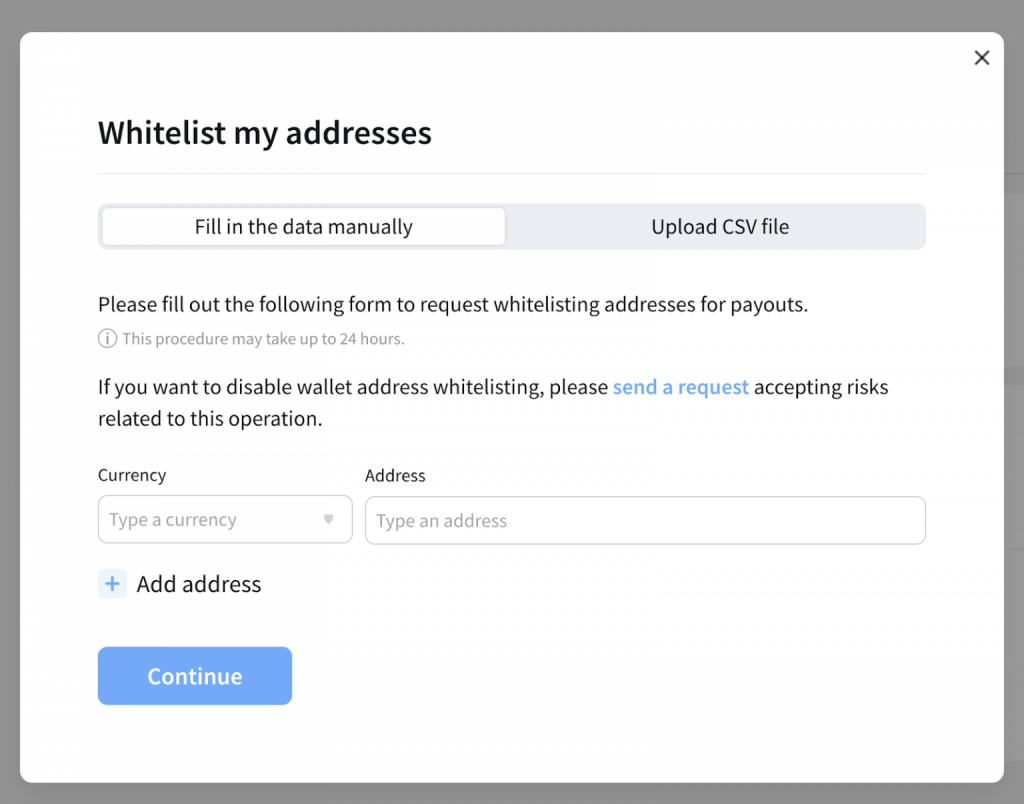The width and height of the screenshot is (1024, 804).
Task: Click the 'disable wallet address whitelisting' sentence
Action: point(353,387)
